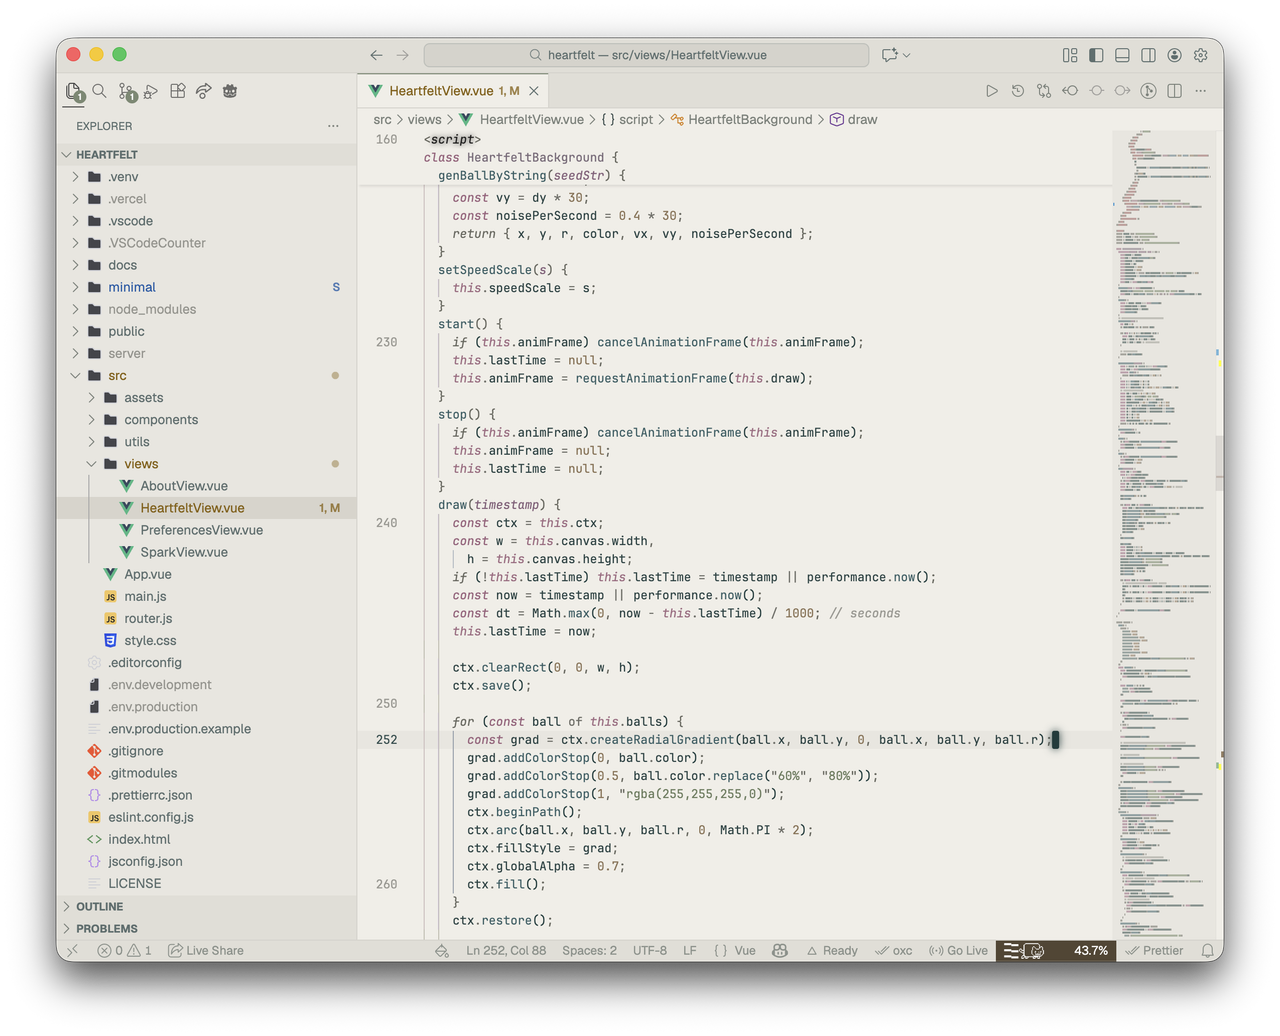Click 'draw' breadcrumb item

pos(862,119)
